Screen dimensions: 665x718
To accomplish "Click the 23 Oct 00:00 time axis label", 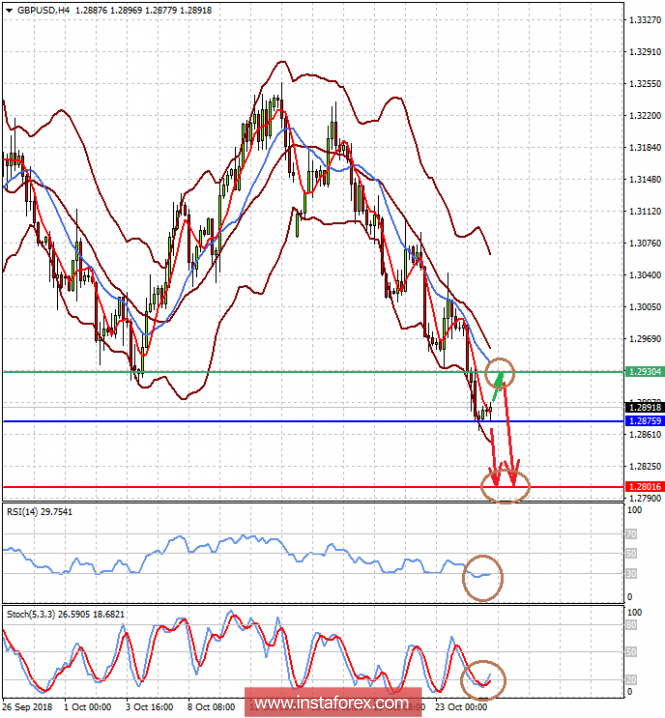I will (461, 707).
